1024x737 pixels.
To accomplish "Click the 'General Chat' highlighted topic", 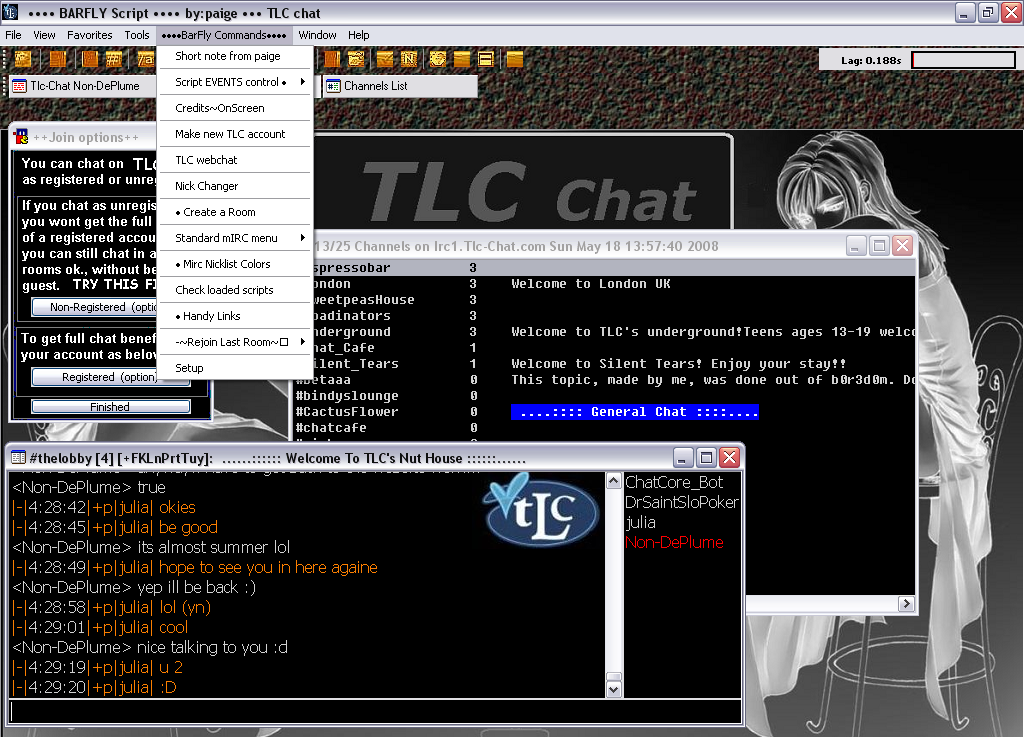I will click(635, 412).
